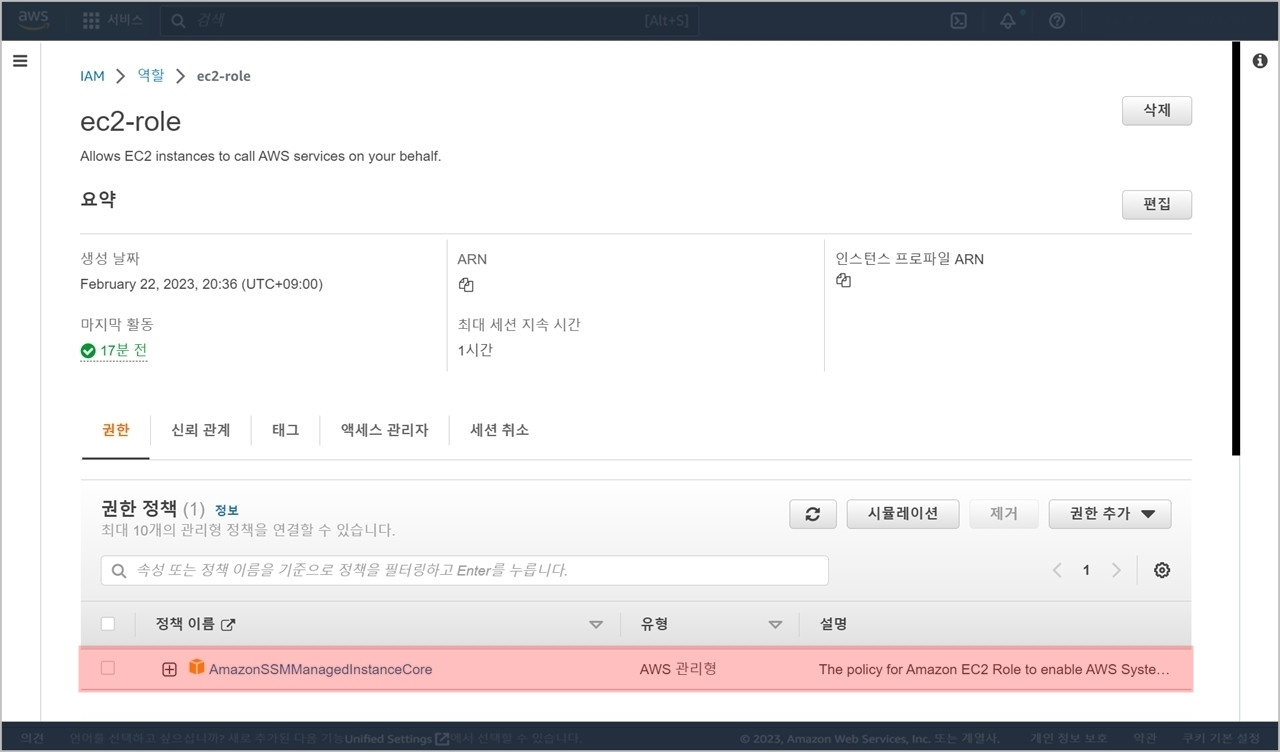Launch CloudShell from the top bar
This screenshot has width=1280, height=752.
958,21
